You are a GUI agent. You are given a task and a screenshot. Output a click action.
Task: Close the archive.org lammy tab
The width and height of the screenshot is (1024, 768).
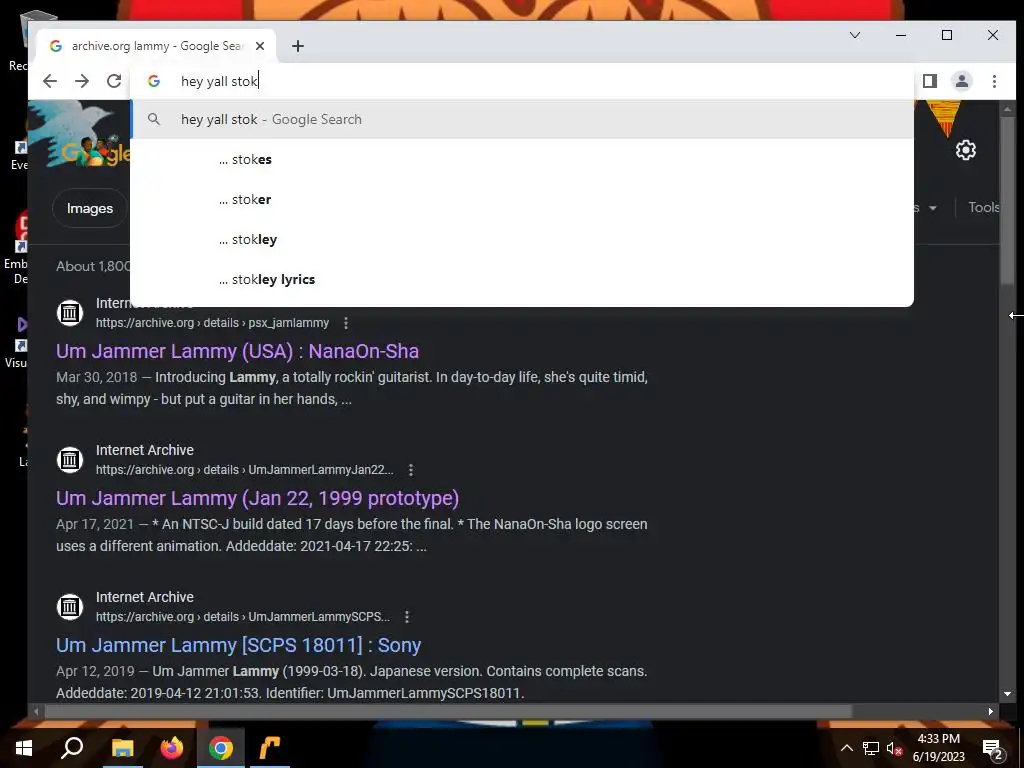[260, 46]
